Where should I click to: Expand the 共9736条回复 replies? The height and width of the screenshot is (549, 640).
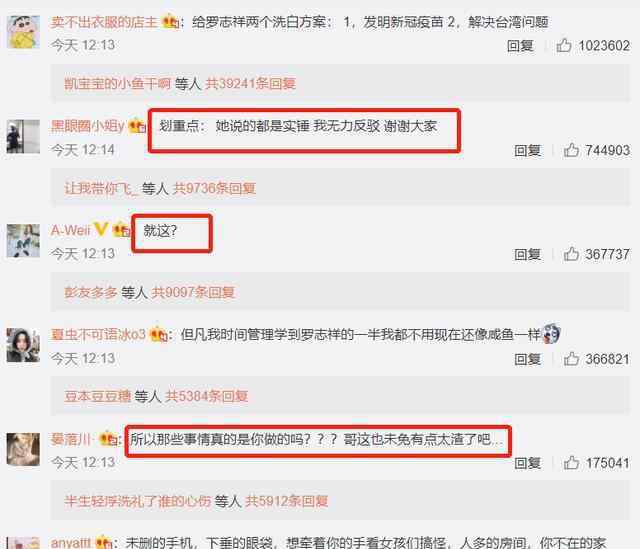(214, 188)
